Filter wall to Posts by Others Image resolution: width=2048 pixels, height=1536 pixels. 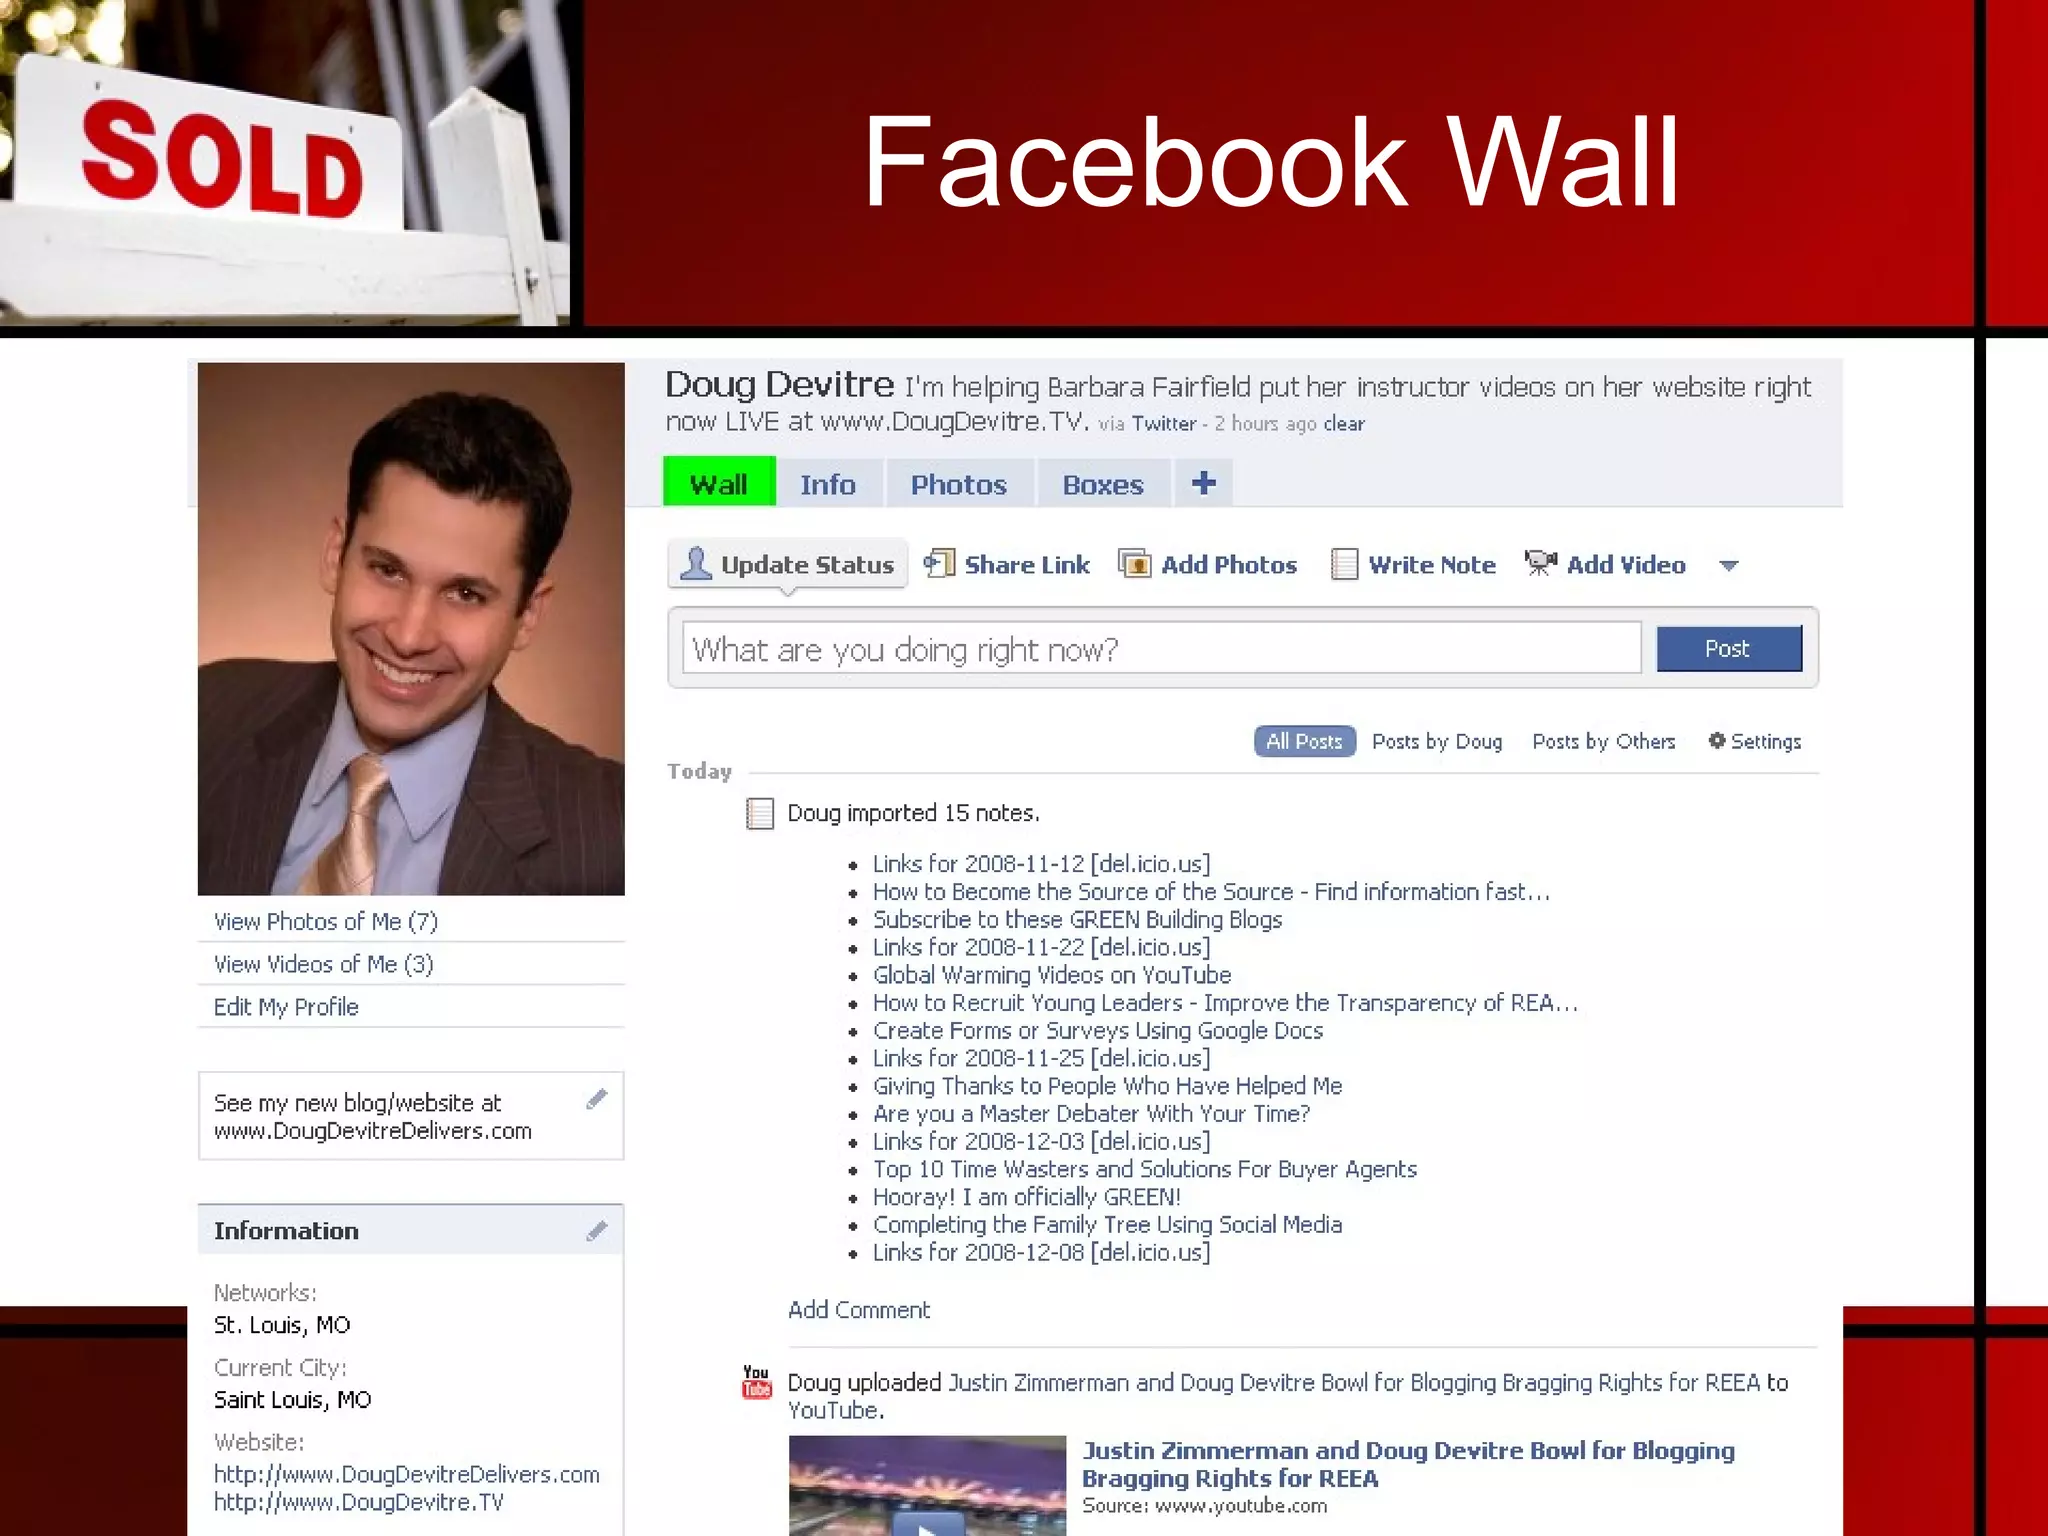click(x=1603, y=741)
